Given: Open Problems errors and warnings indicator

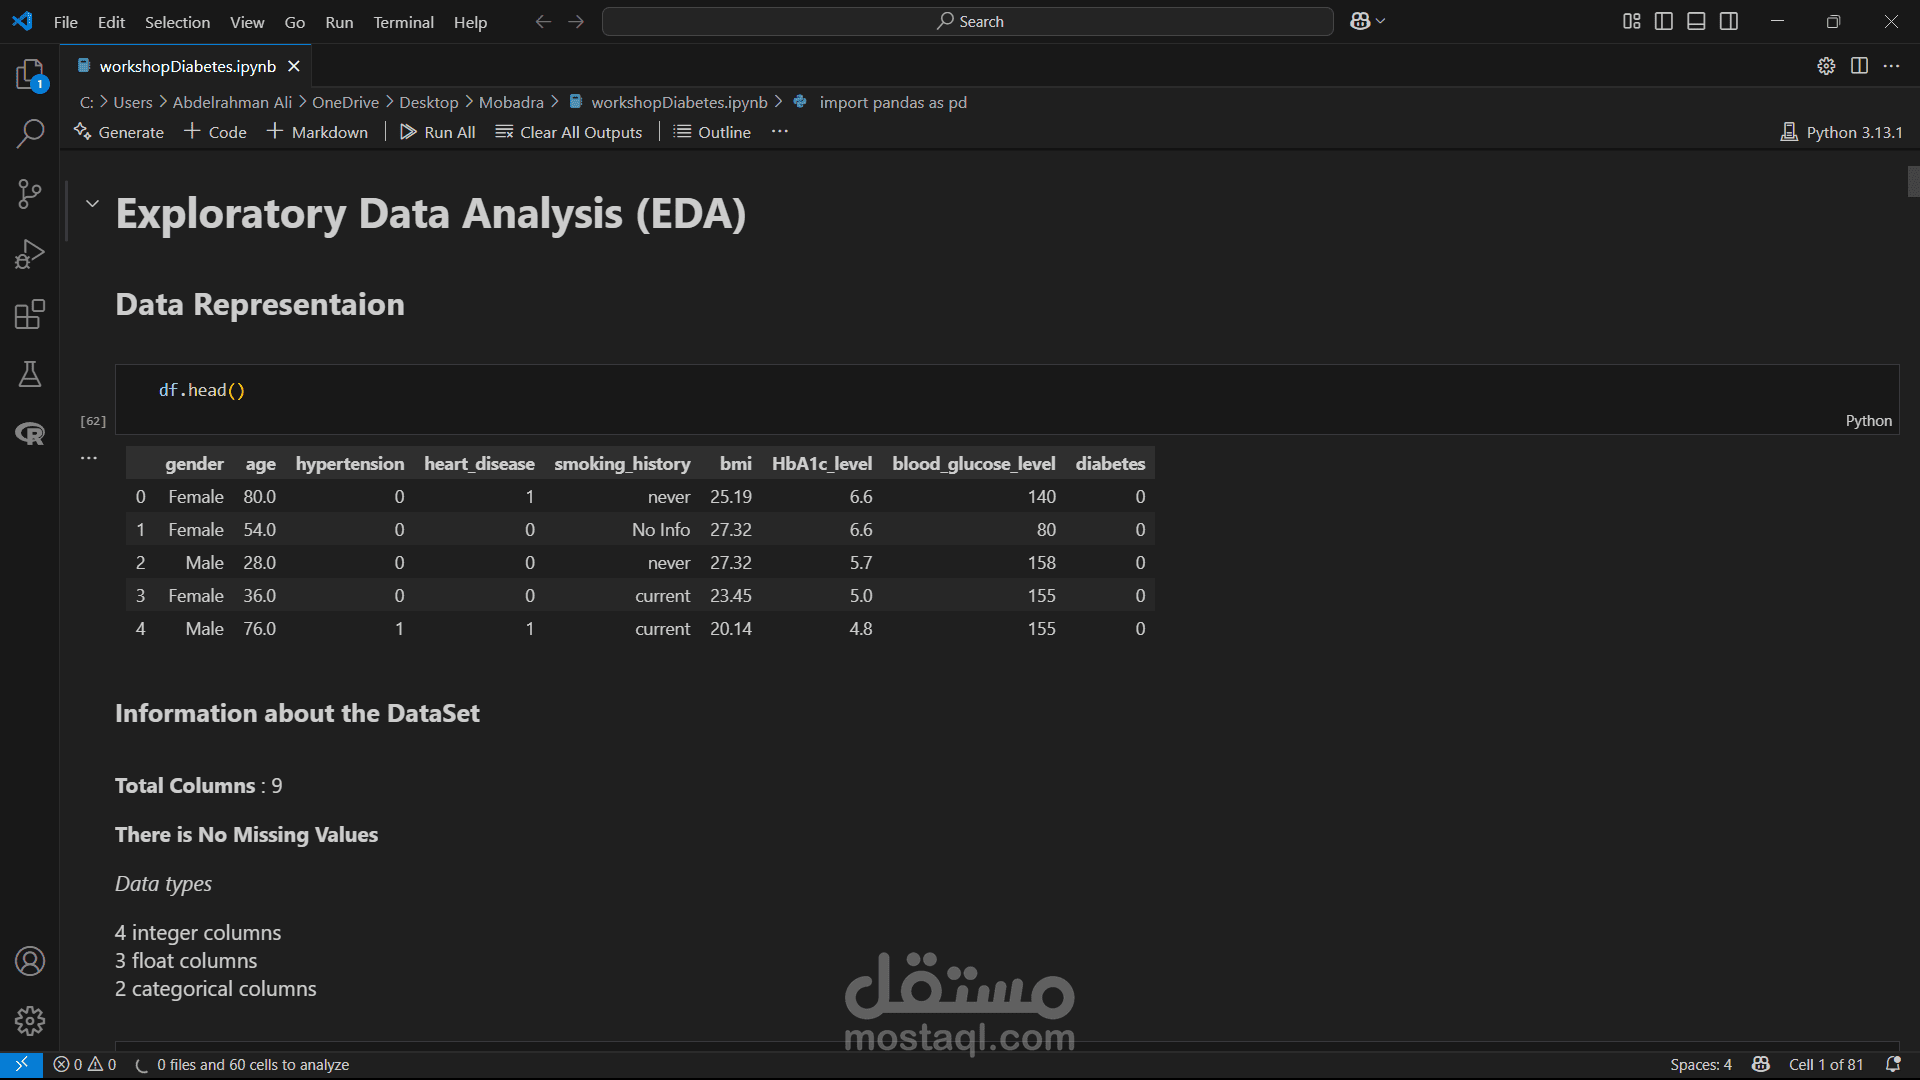Looking at the screenshot, I should pyautogui.click(x=85, y=1065).
